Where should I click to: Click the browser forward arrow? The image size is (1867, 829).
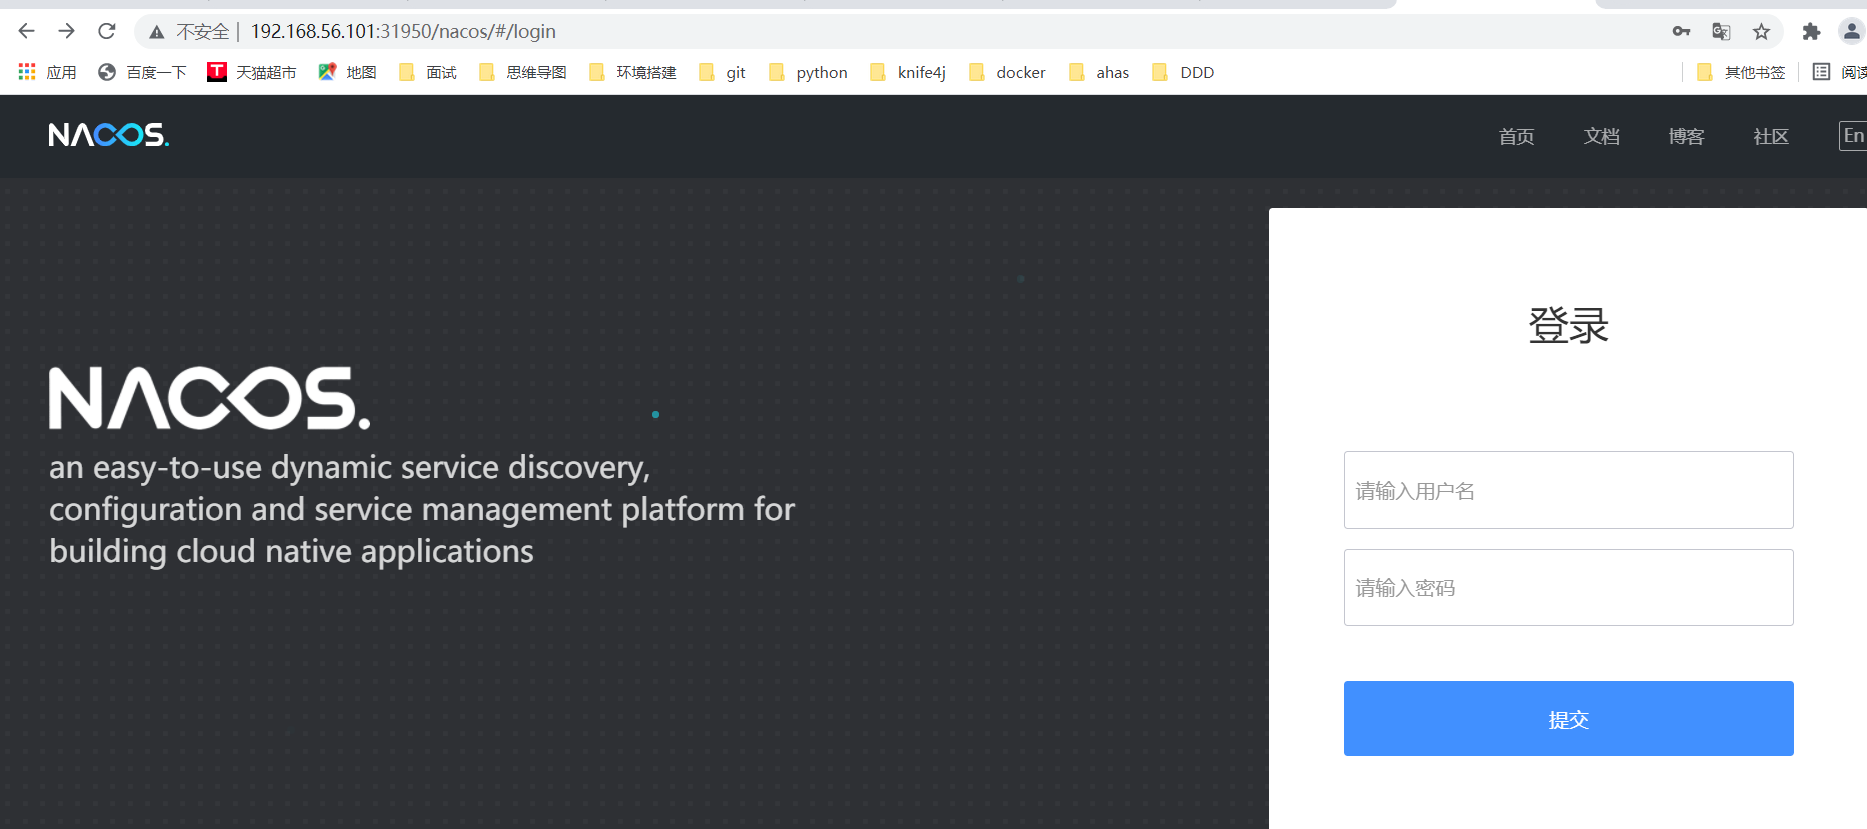67,31
